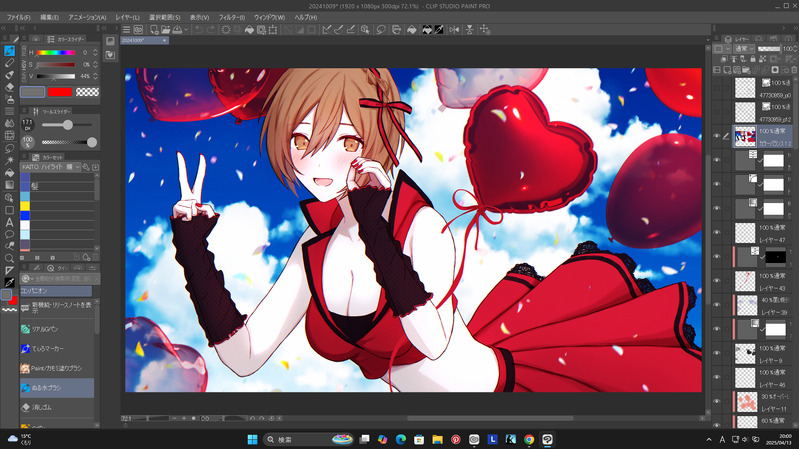This screenshot has height=449, width=799.
Task: Adjust the V value stepper
Action: (x=95, y=76)
